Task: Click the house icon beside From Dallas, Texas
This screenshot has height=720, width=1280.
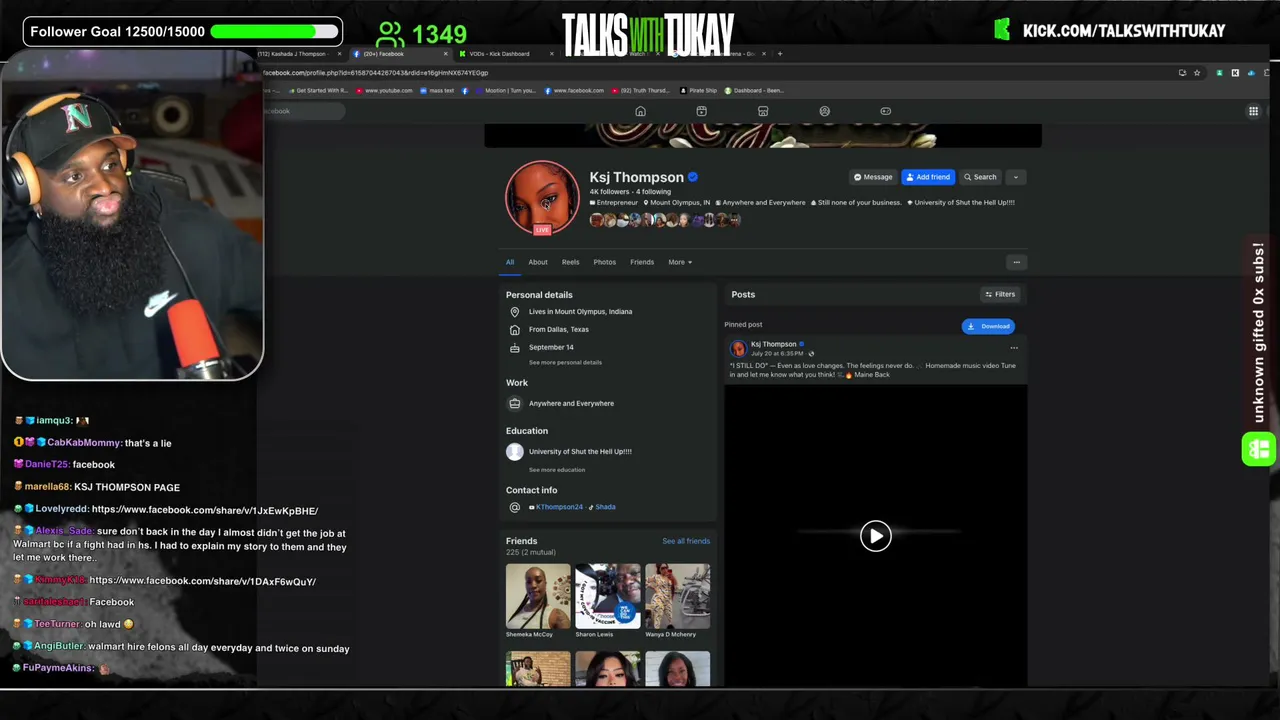Action: click(515, 330)
